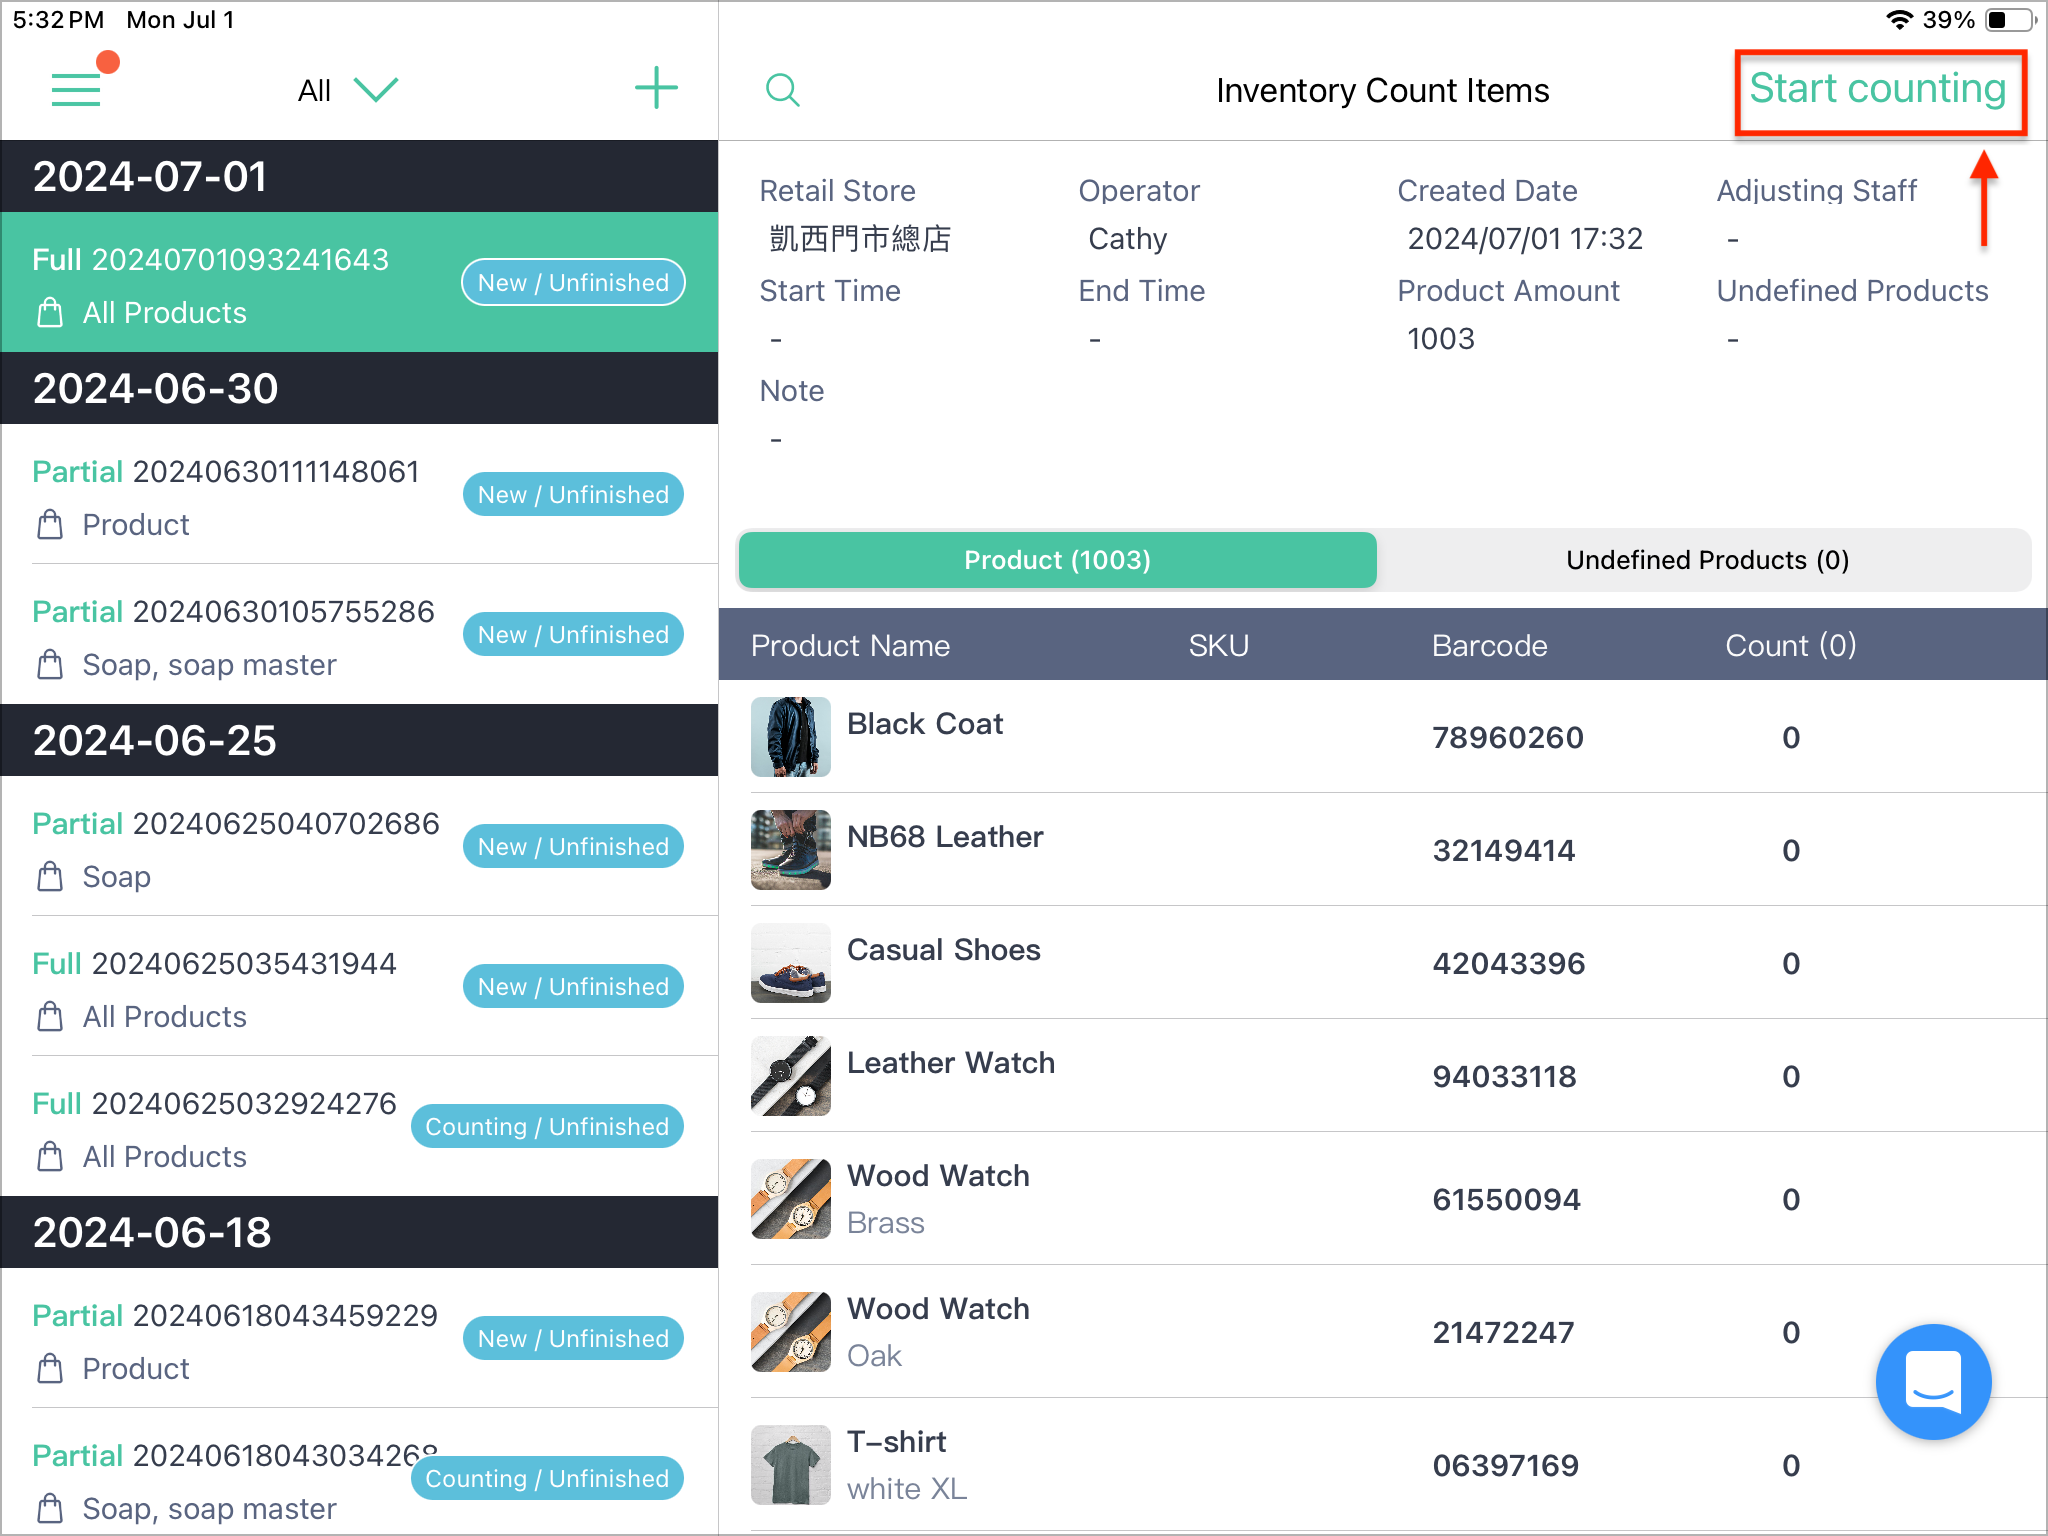Expand the All filter dropdown
The height and width of the screenshot is (1536, 2048).
tap(347, 90)
